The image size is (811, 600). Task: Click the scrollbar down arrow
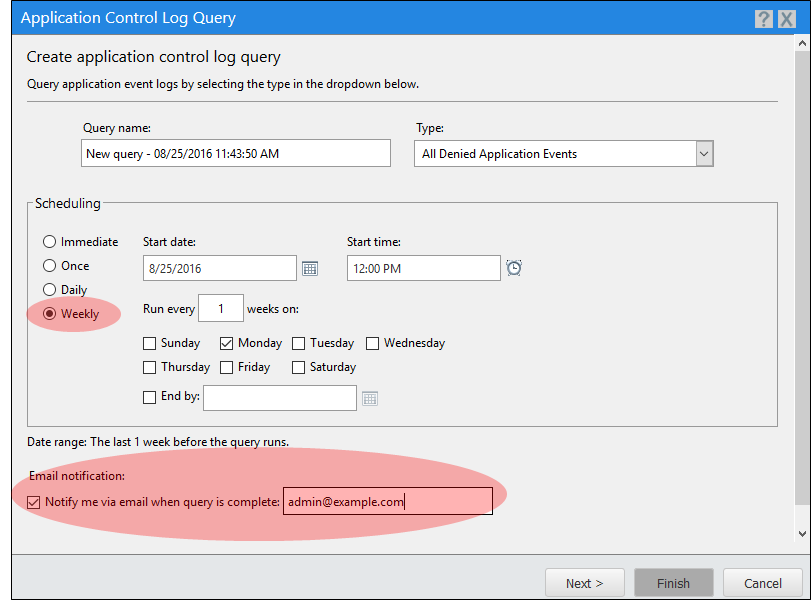802,535
